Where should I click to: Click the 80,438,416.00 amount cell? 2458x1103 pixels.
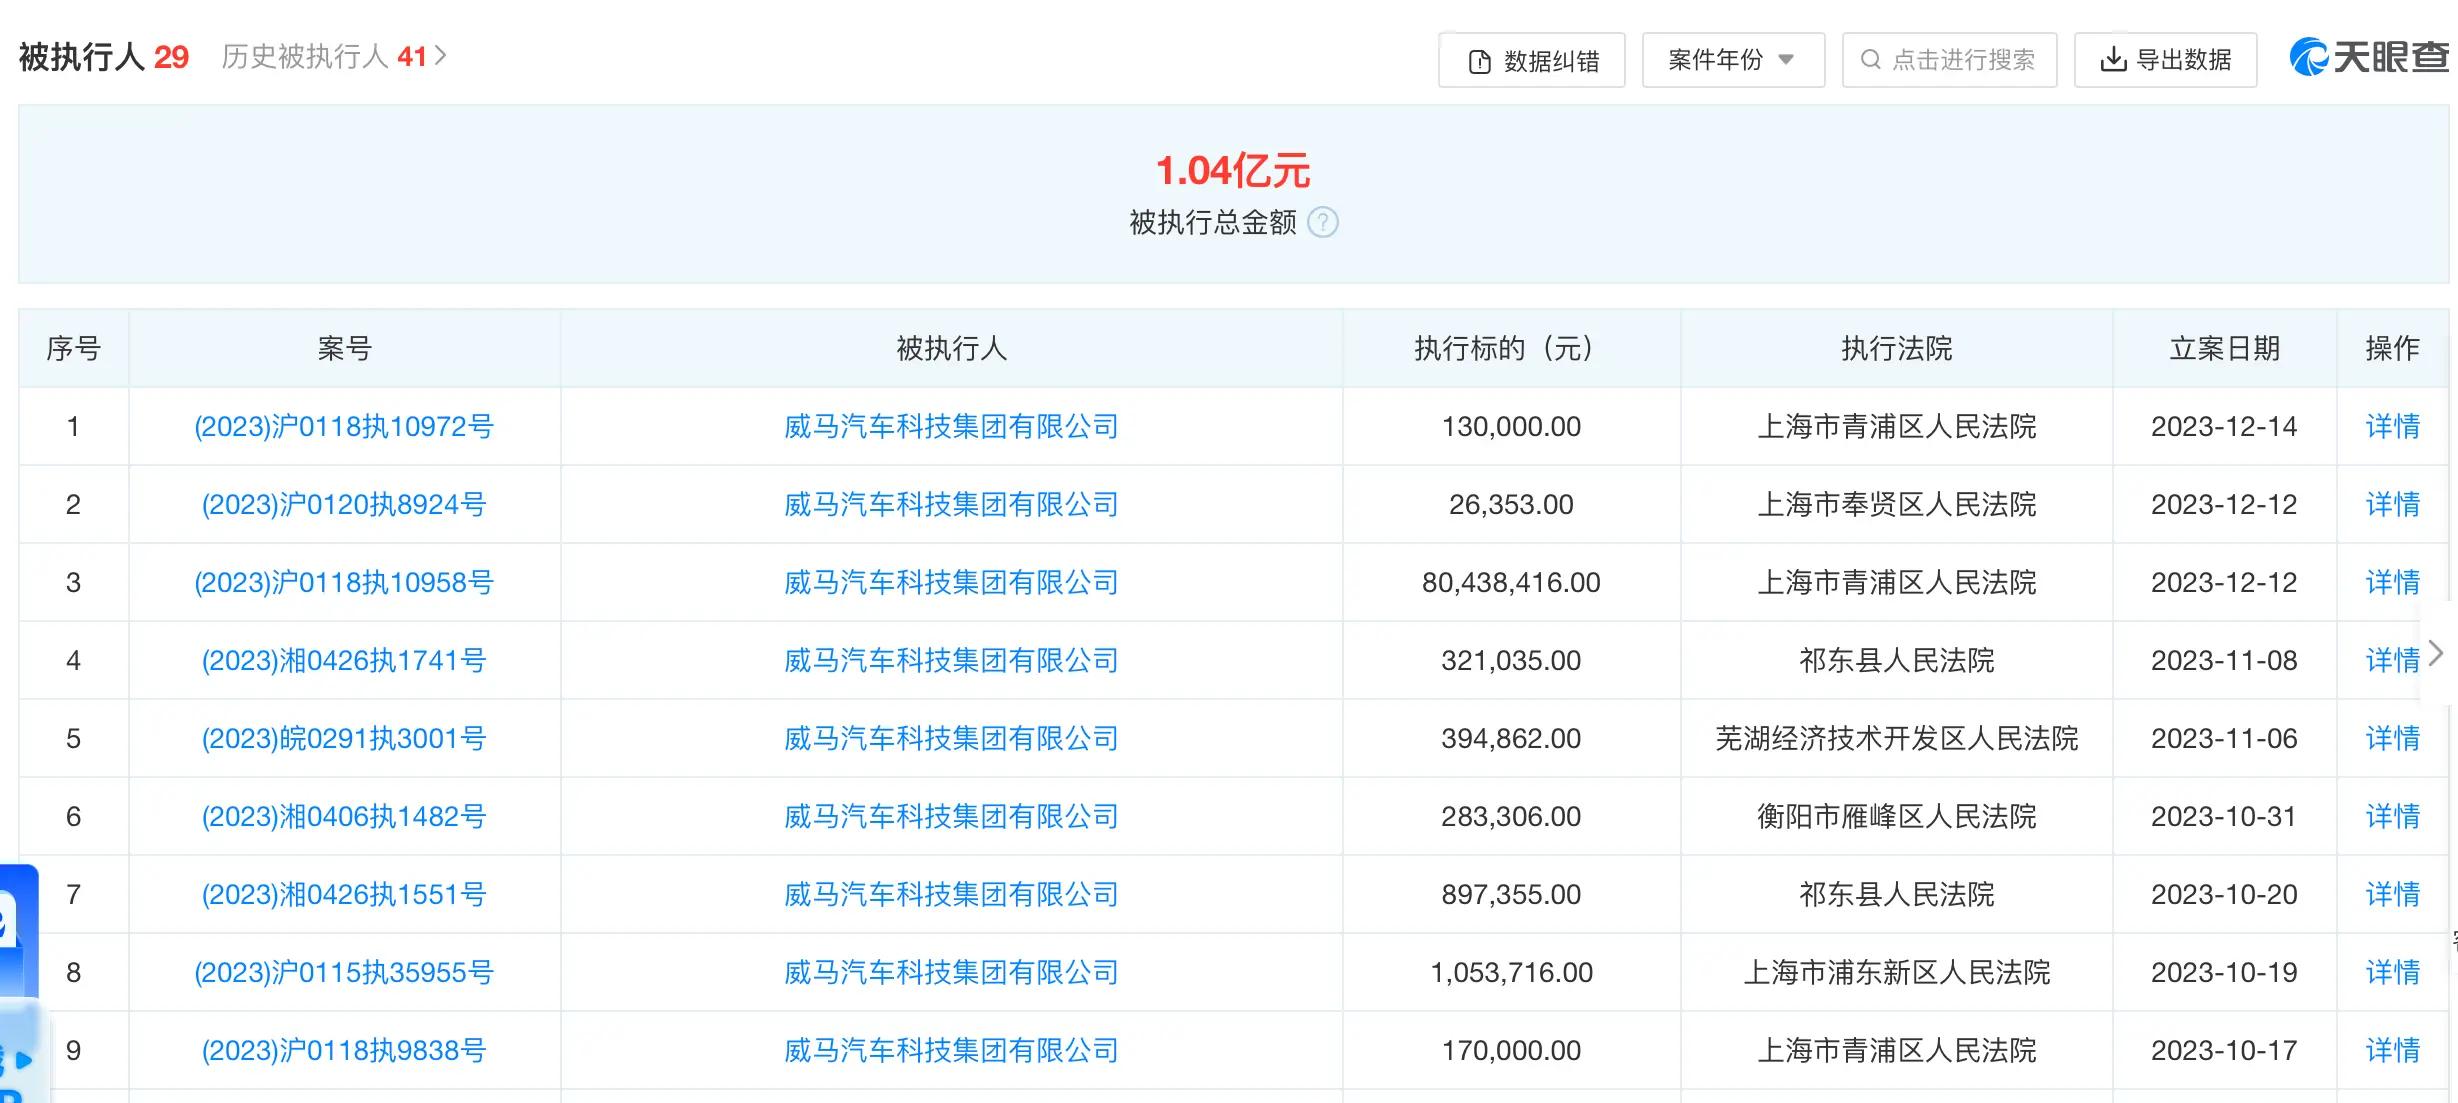tap(1511, 583)
